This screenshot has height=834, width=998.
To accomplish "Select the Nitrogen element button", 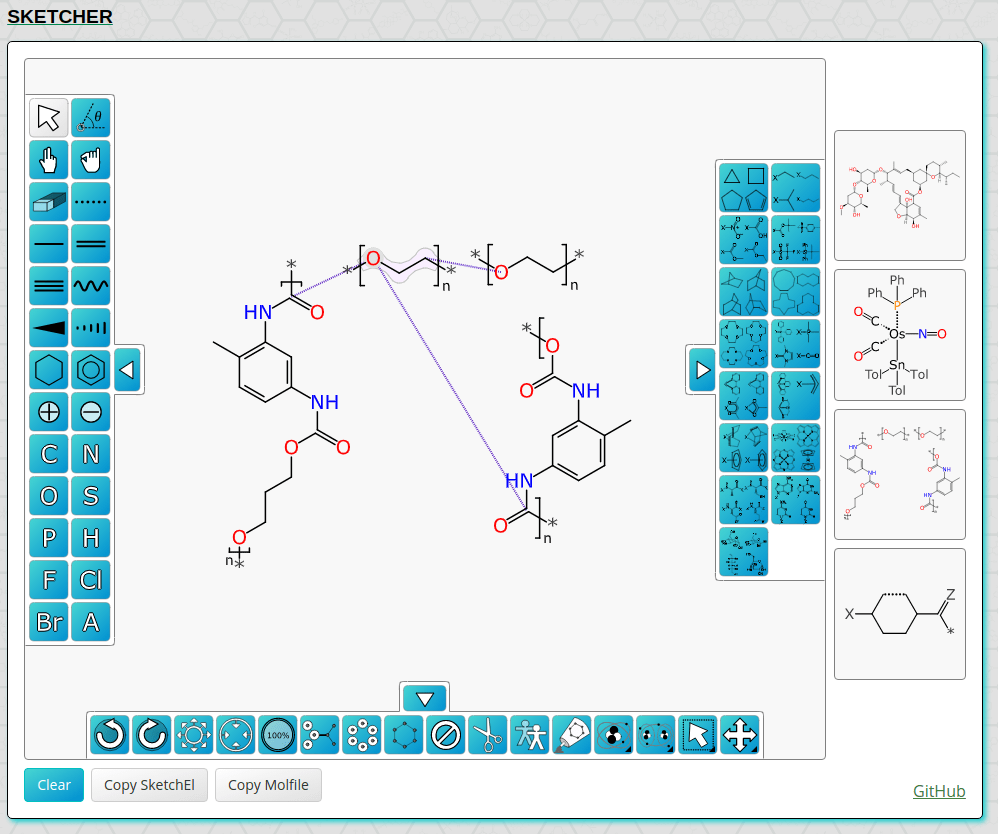I will tap(91, 454).
